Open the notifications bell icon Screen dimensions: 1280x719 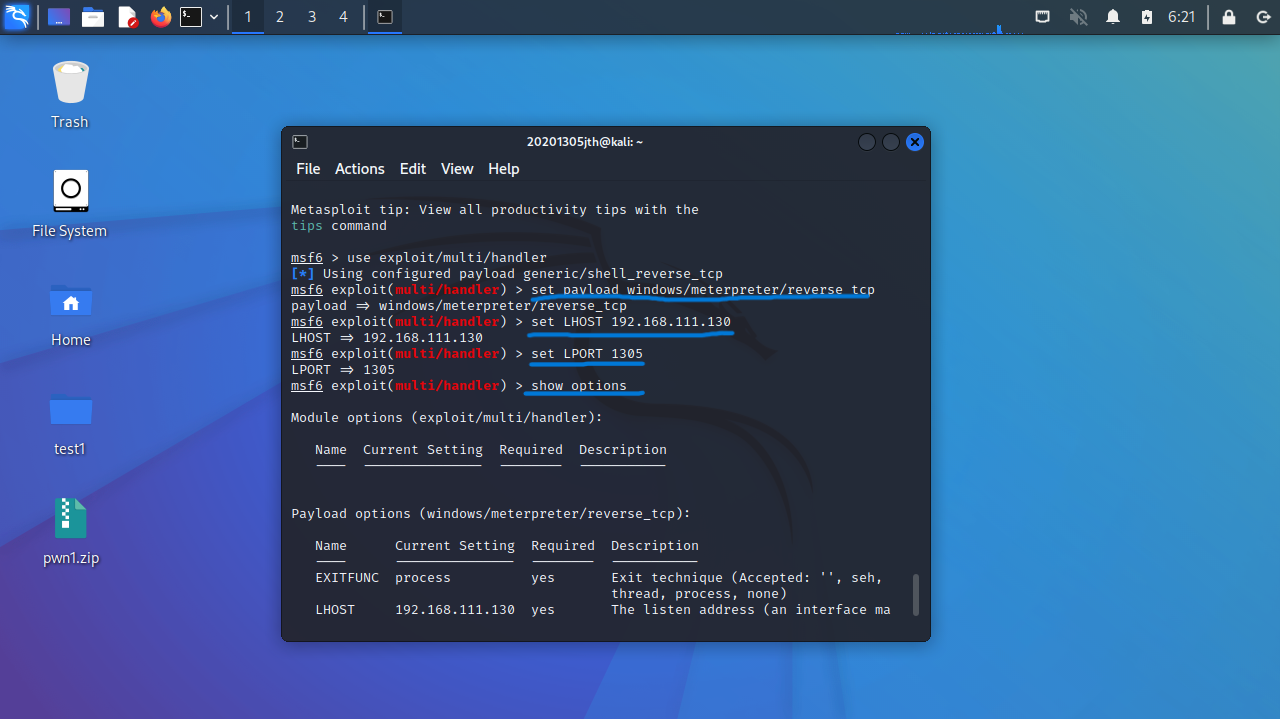click(1113, 17)
